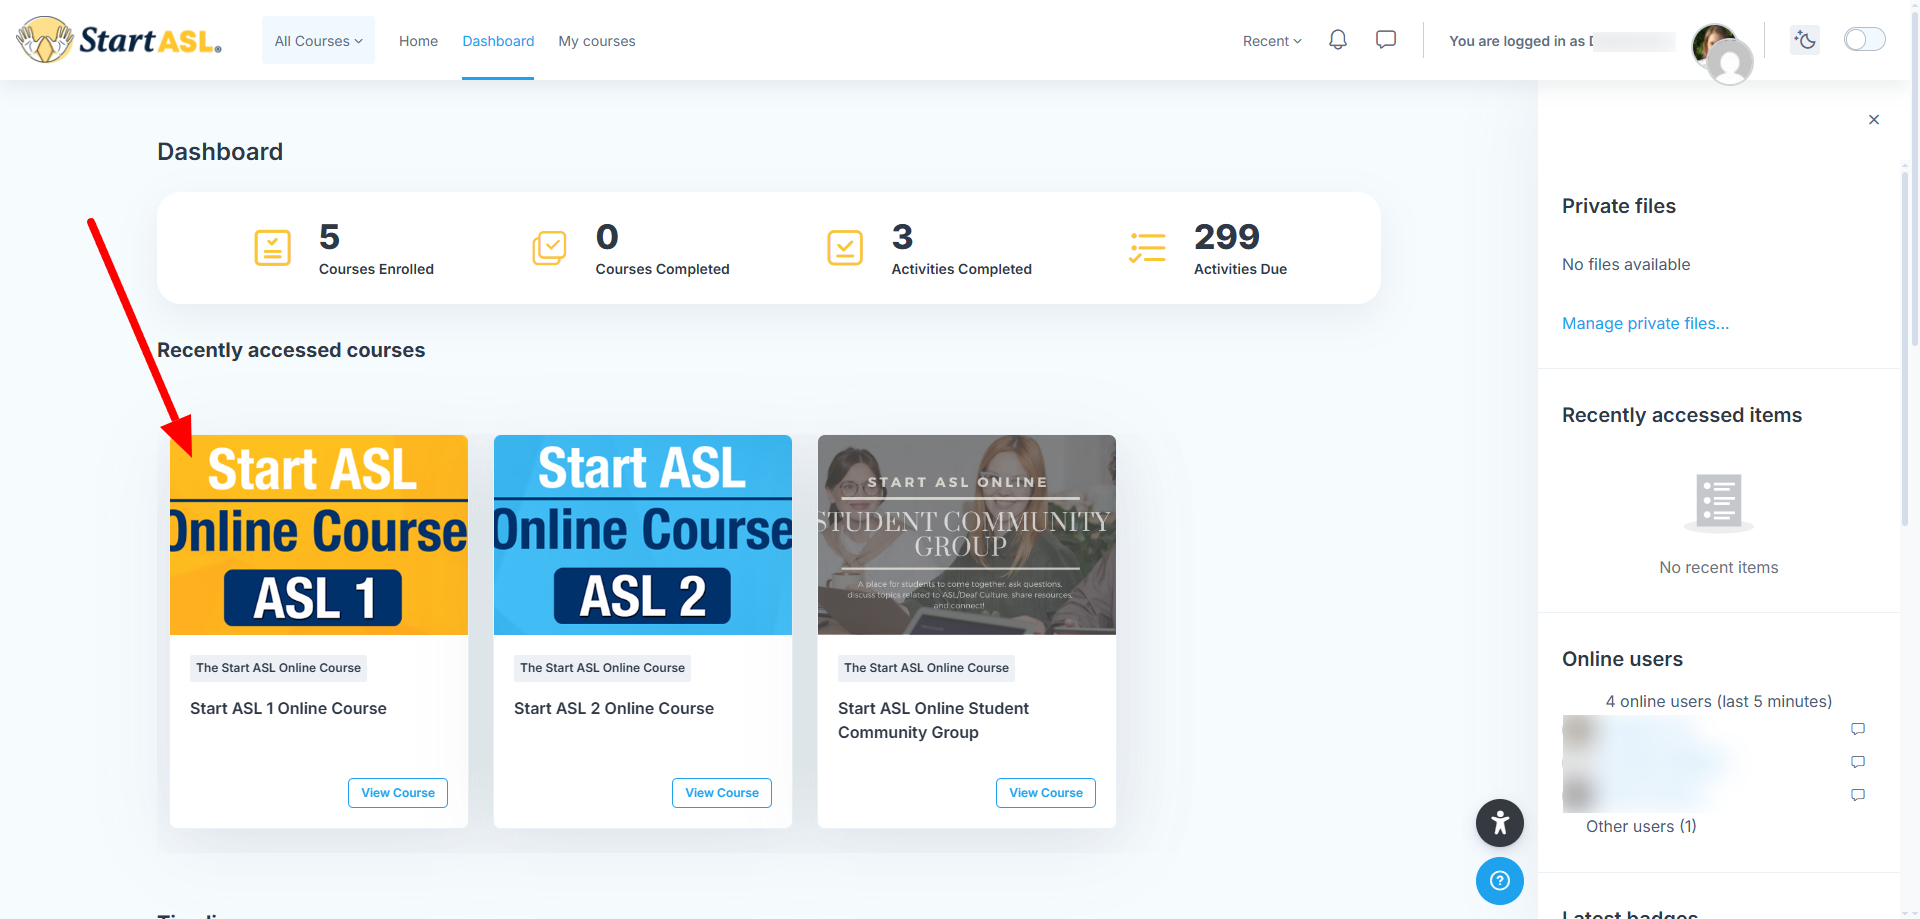Viewport: 1920px width, 919px height.
Task: Open Manage private files link
Action: (x=1645, y=323)
